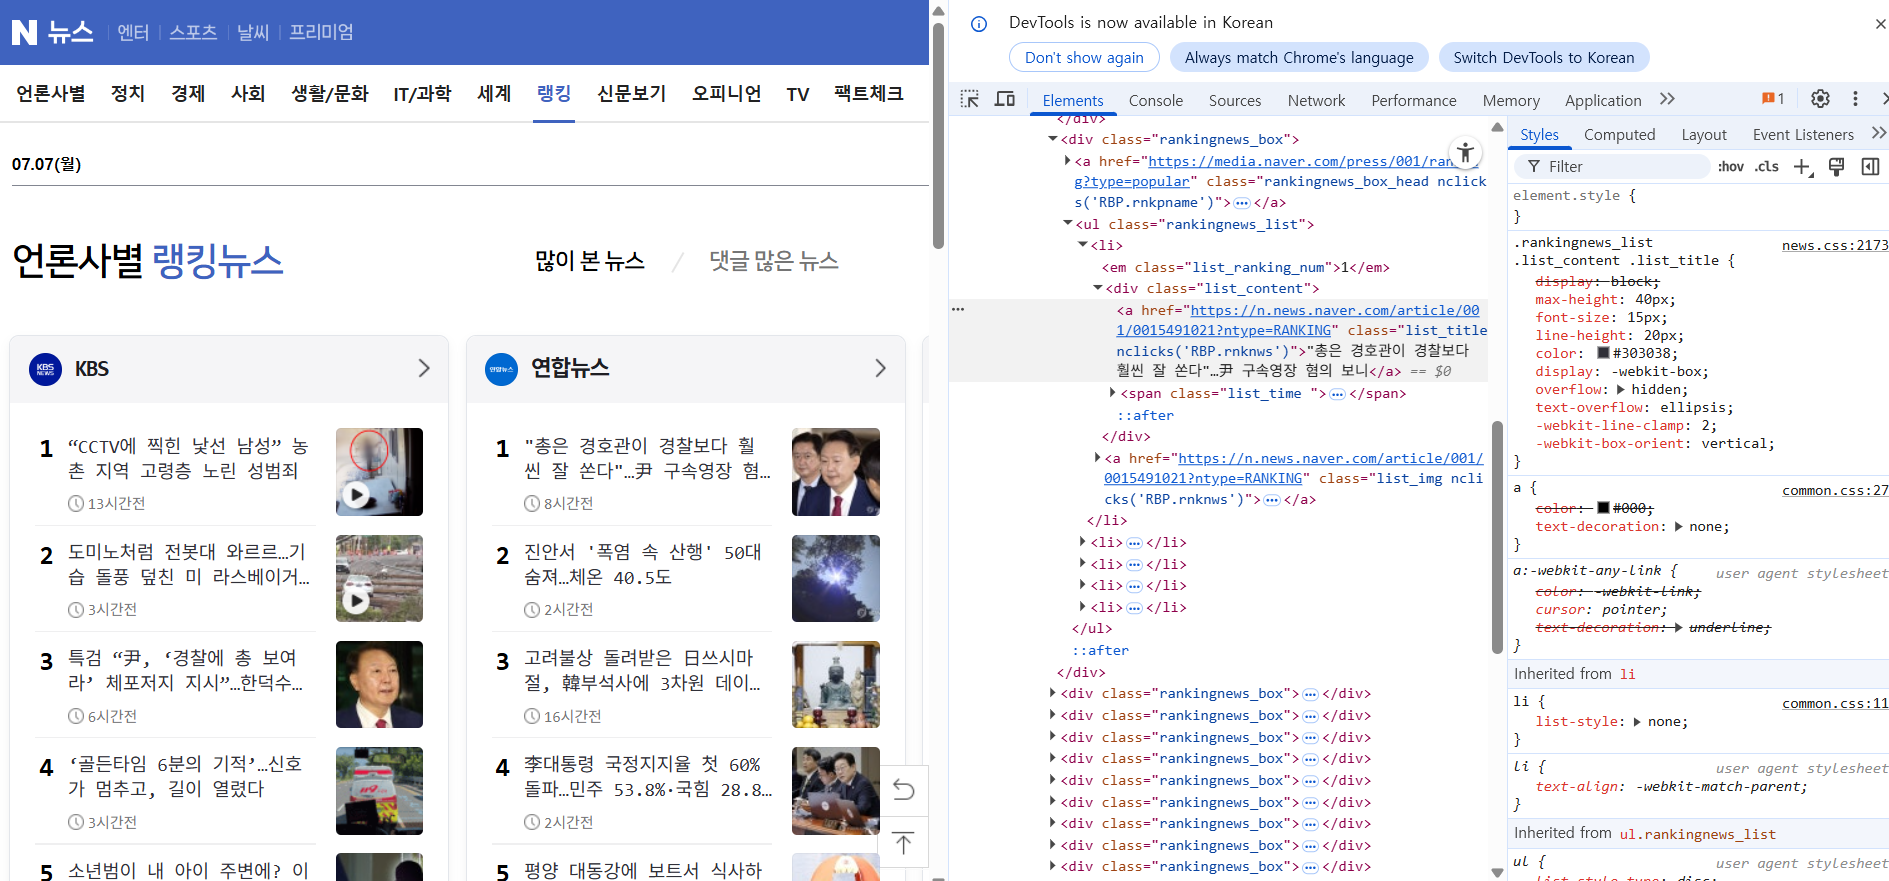The width and height of the screenshot is (1889, 881).
Task: Open the common.css:27 source link
Action: point(1835,490)
